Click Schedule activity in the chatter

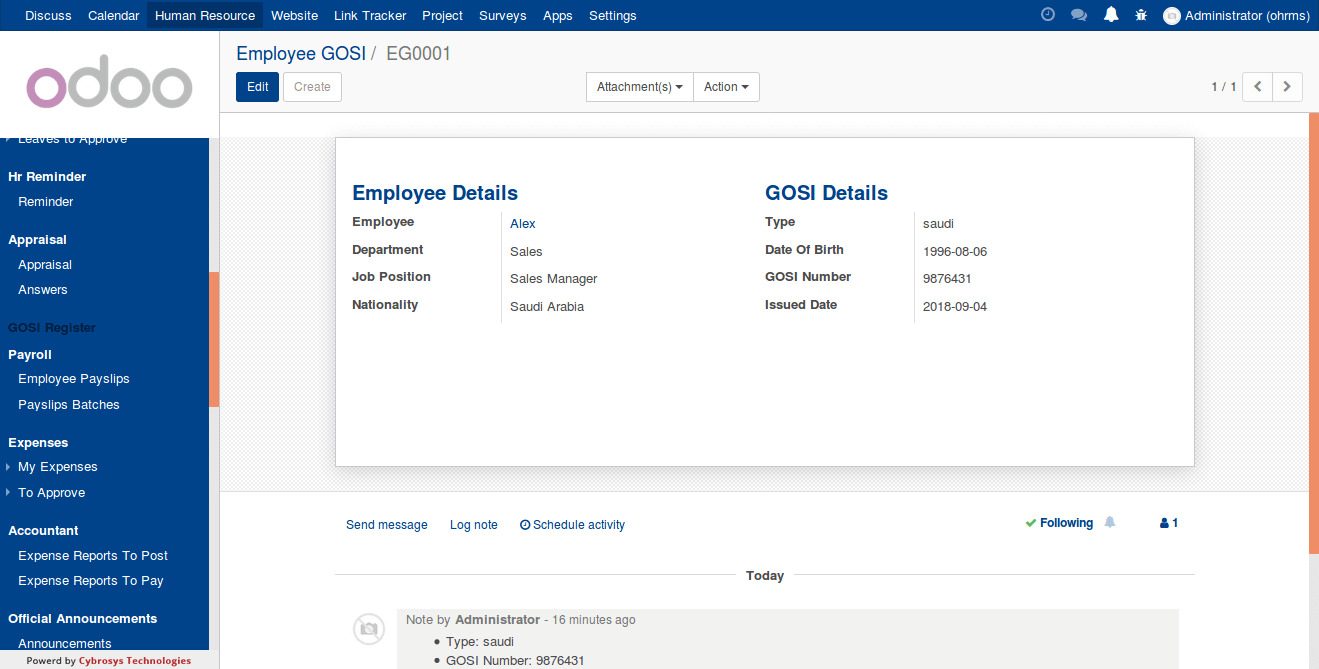pyautogui.click(x=572, y=525)
